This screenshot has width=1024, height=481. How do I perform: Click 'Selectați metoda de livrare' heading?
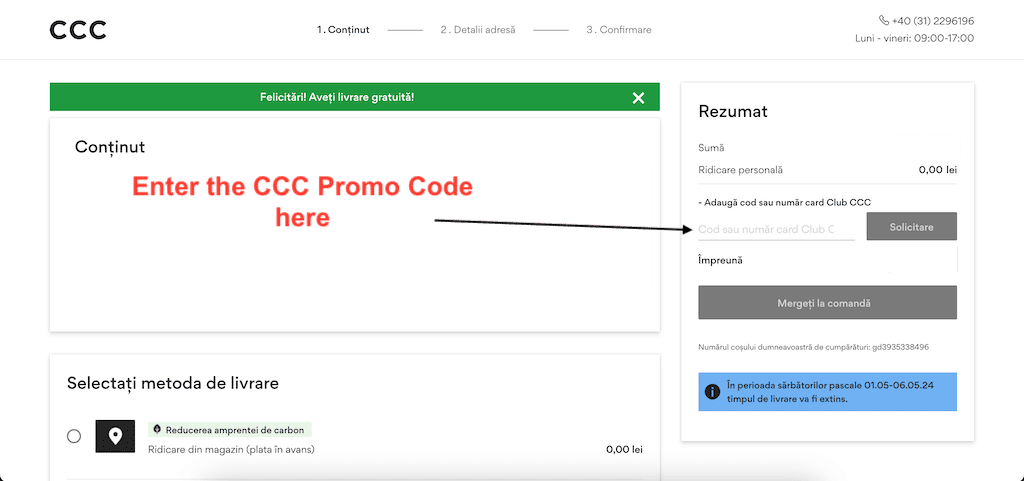(172, 383)
